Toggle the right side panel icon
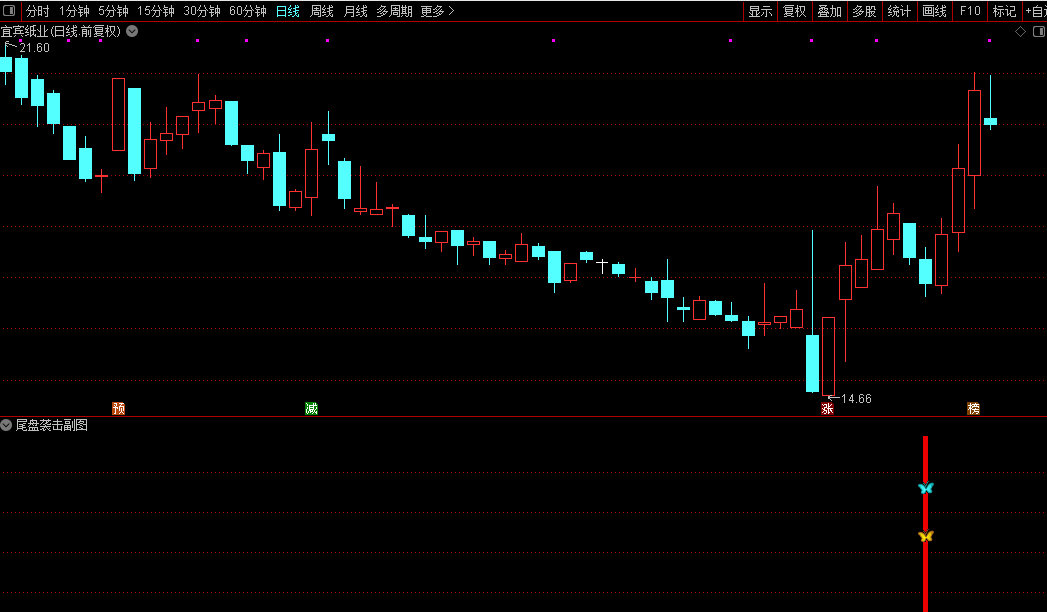This screenshot has height=612, width=1047. pyautogui.click(x=1039, y=31)
